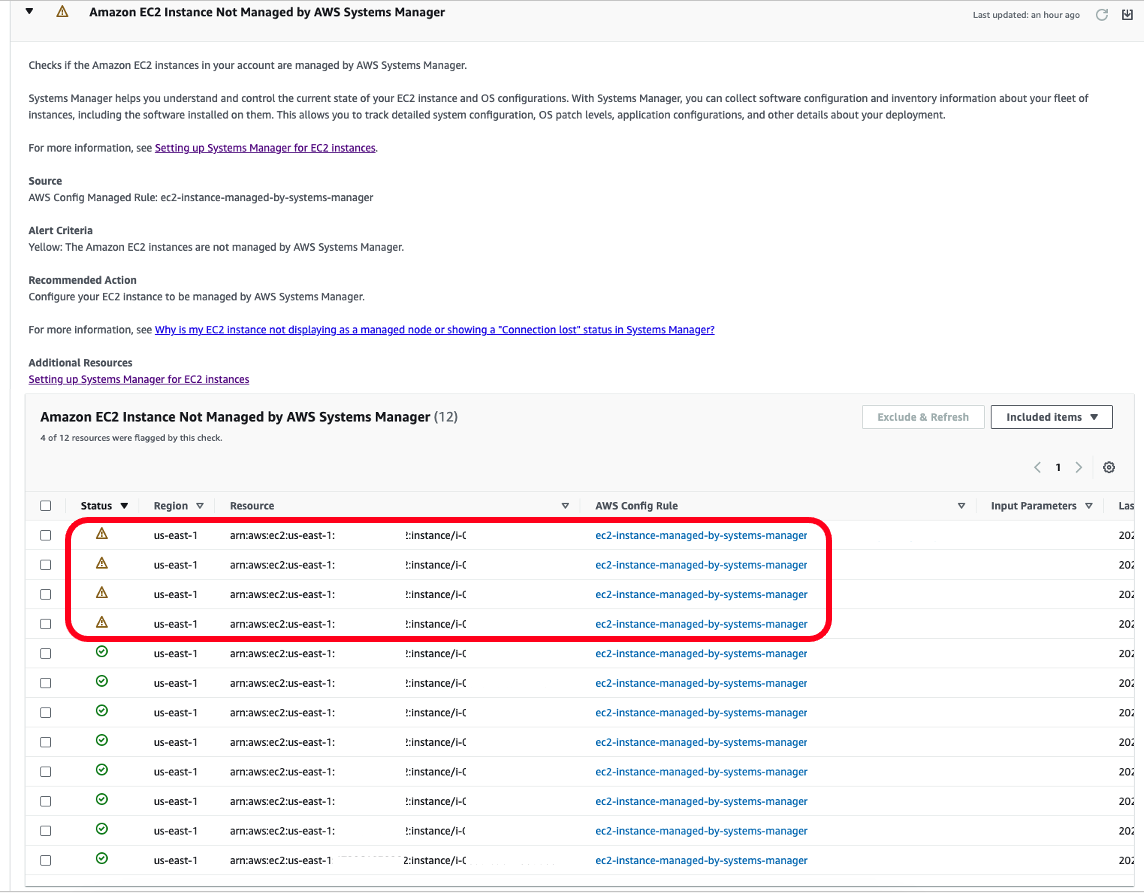Go to the next page of results
This screenshot has height=893, width=1144.
pos(1078,468)
